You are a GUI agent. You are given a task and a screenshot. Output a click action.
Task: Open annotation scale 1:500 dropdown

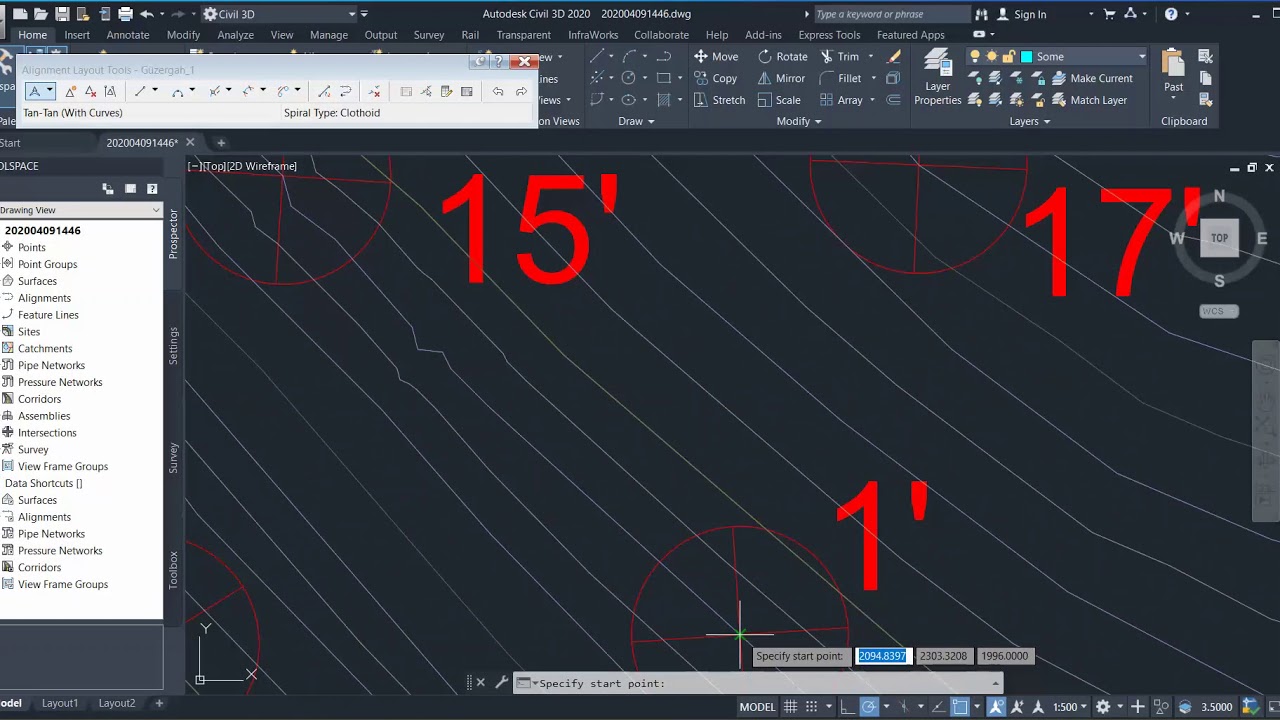click(x=1070, y=707)
